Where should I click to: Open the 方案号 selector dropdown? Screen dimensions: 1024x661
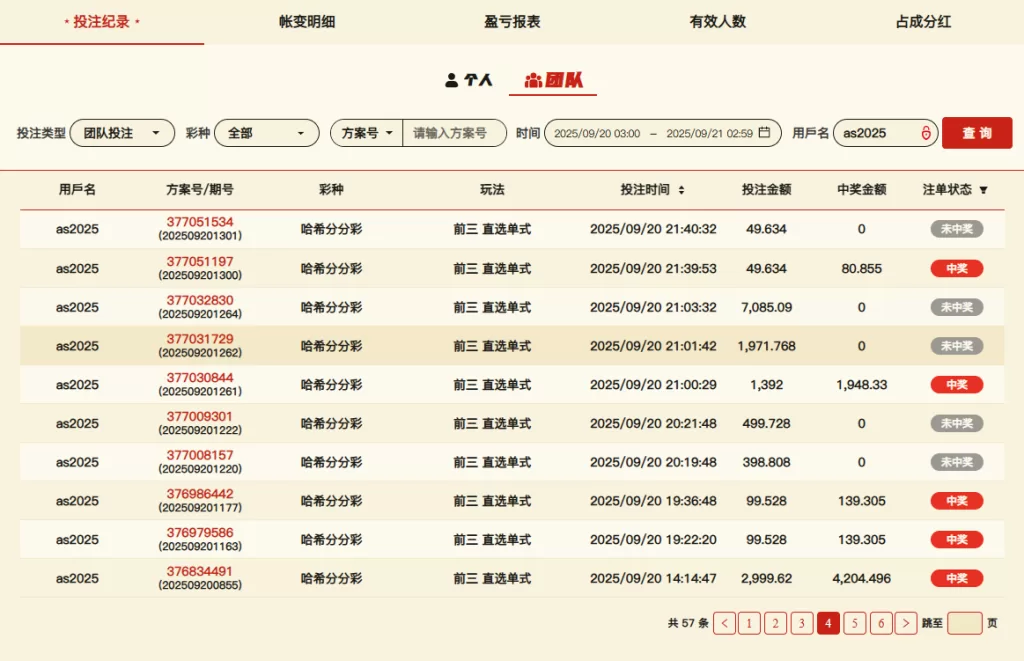point(367,133)
